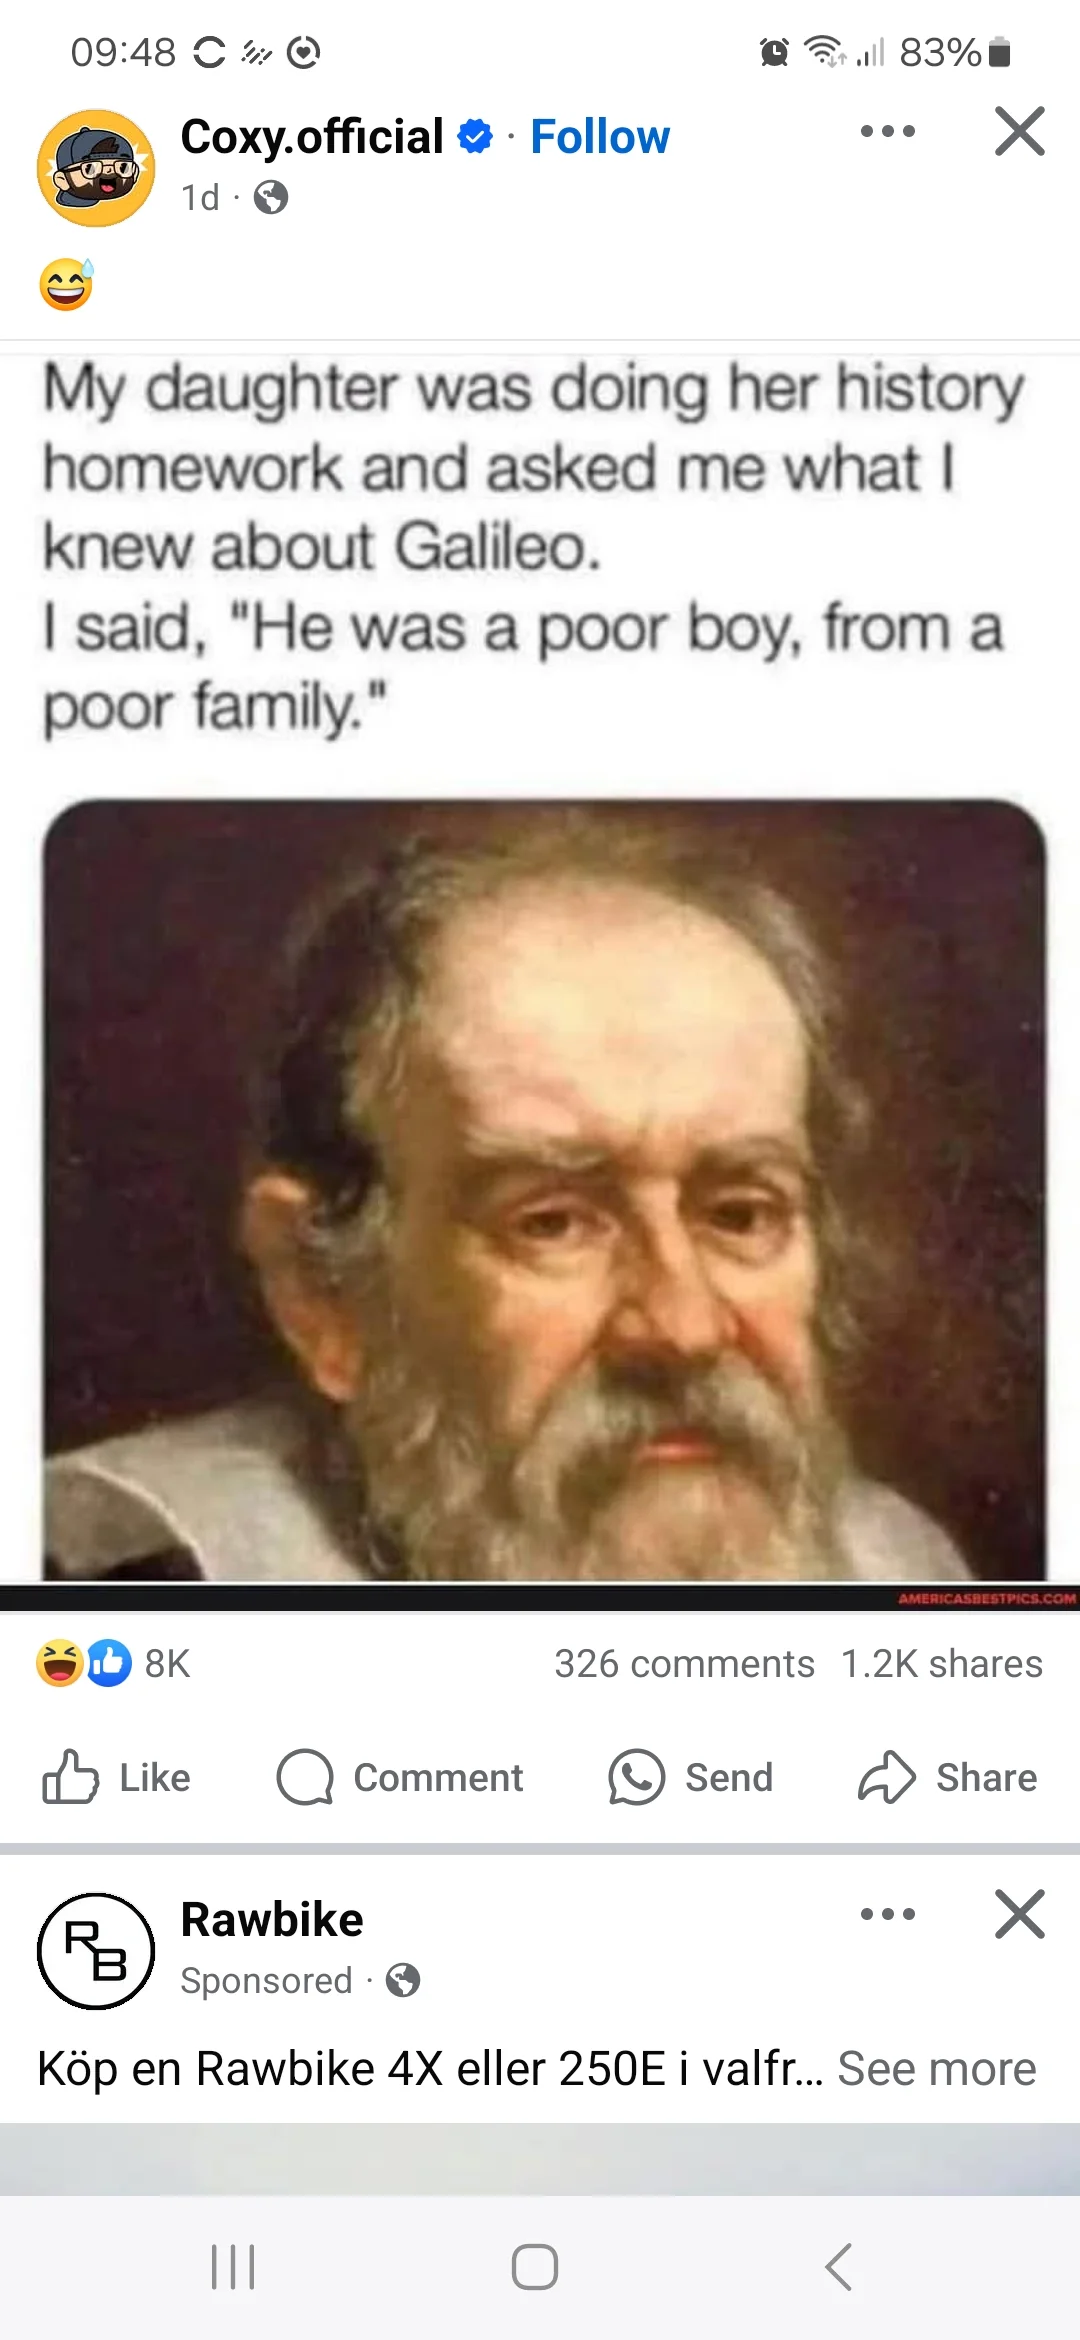Follow the Coxy.official page
1080x2340 pixels.
[x=600, y=137]
